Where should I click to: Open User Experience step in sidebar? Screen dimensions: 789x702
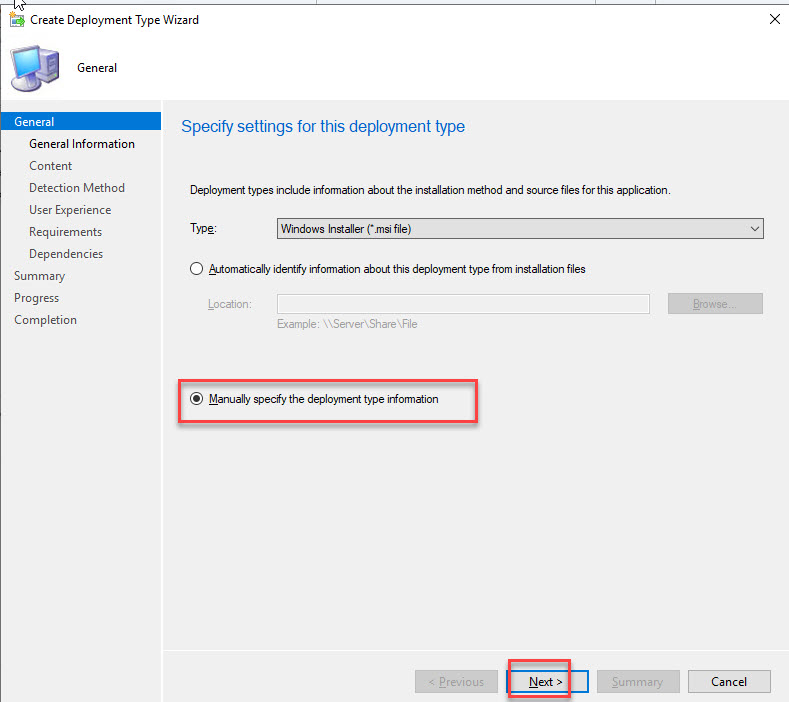[x=70, y=210]
